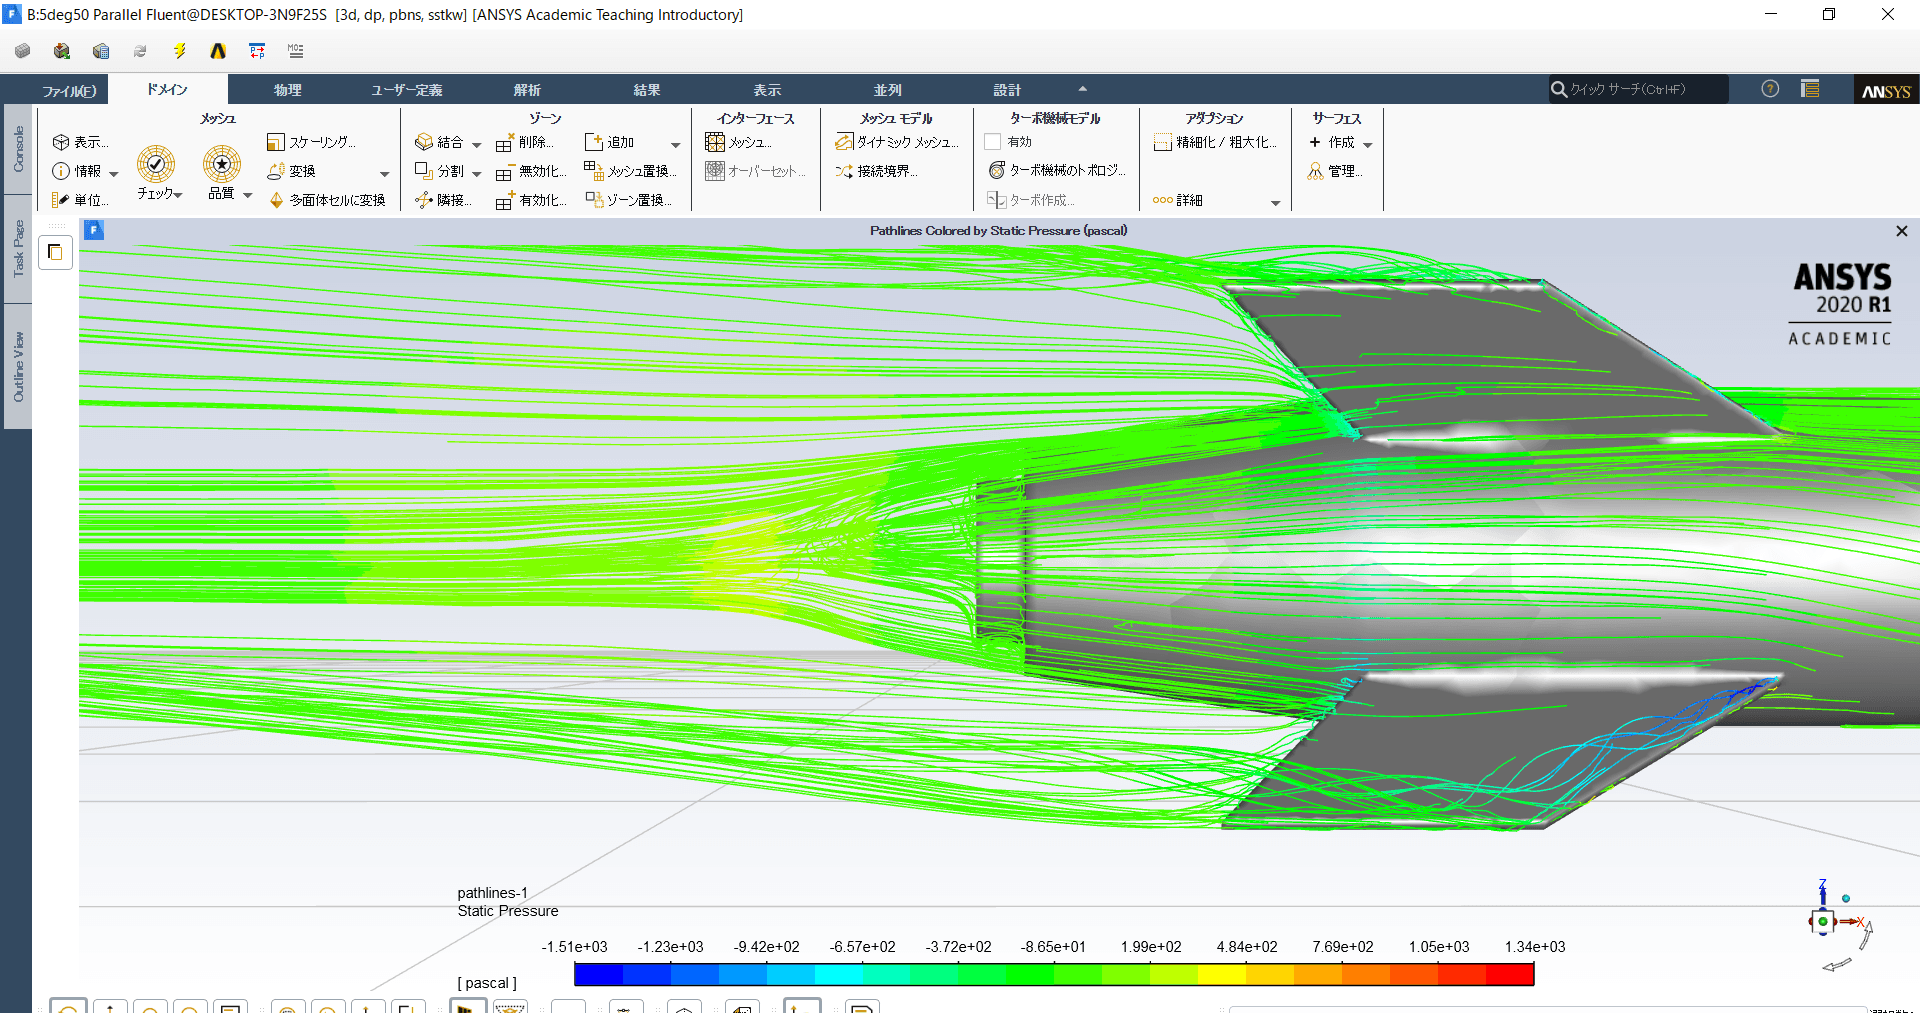This screenshot has width=1920, height=1013.
Task: Open the zone 結合 (Combine) dropdown
Action: (476, 144)
